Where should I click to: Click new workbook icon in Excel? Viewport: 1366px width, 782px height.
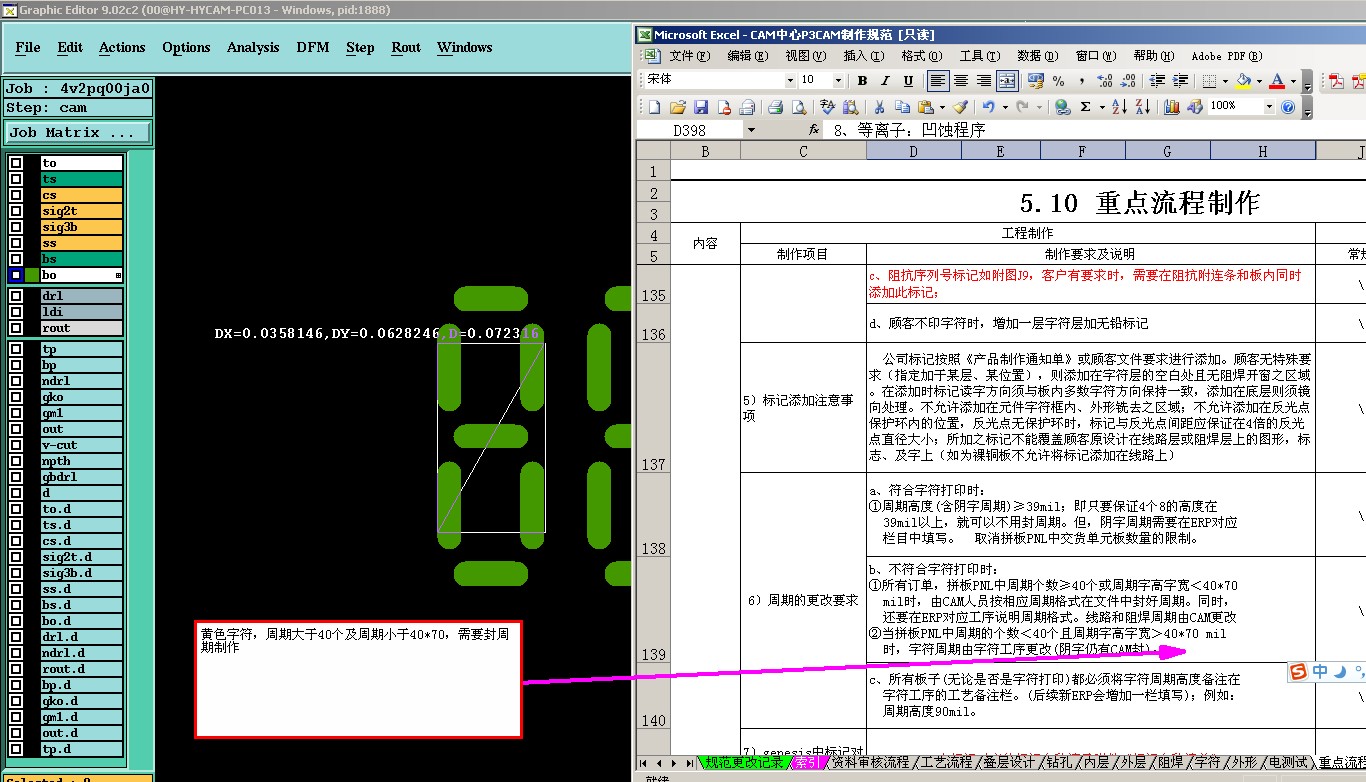click(654, 107)
